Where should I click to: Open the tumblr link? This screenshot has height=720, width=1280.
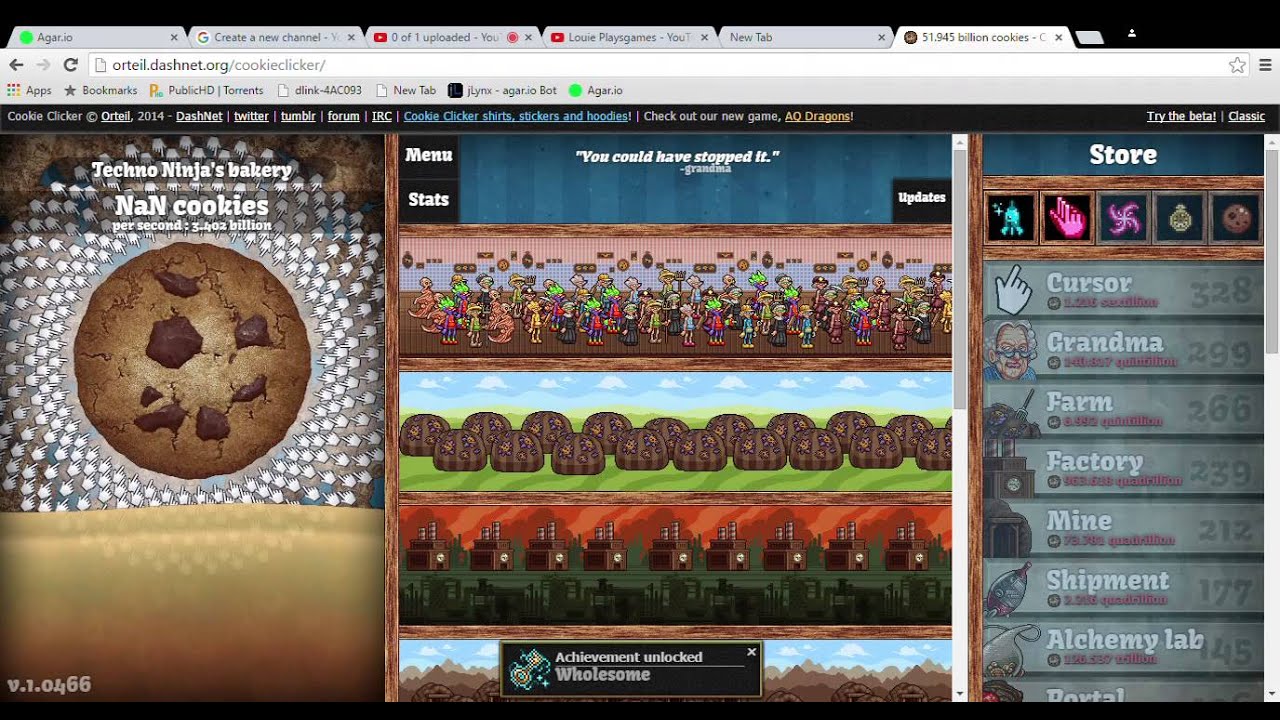(298, 116)
